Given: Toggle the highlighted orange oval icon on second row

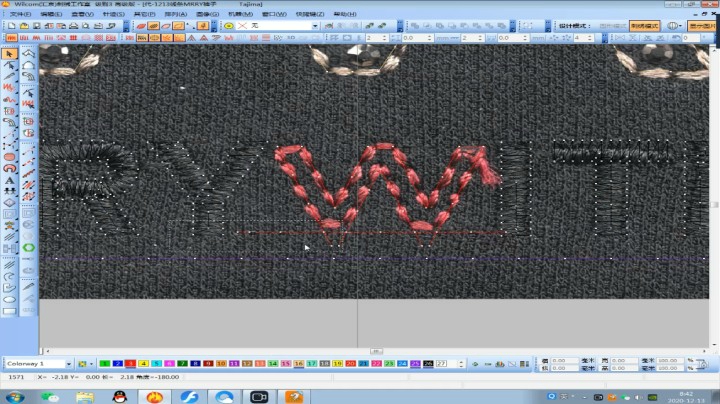Looking at the screenshot, I should (154, 38).
